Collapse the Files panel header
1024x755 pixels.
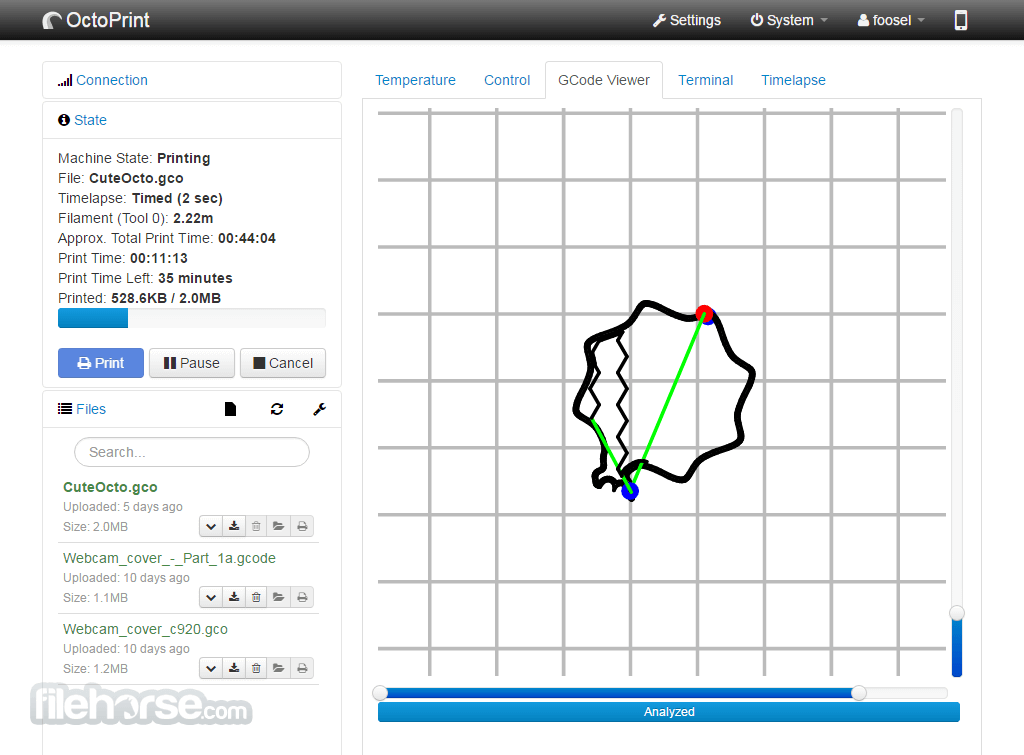(90, 409)
